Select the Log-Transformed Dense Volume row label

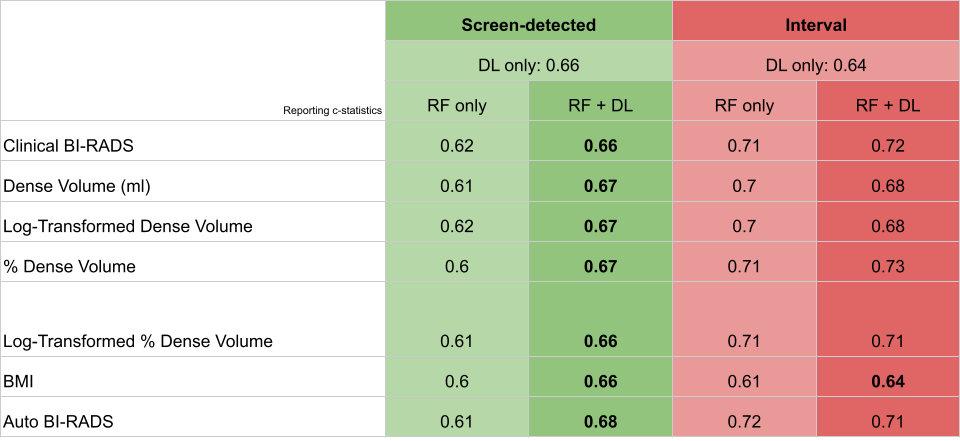[128, 226]
